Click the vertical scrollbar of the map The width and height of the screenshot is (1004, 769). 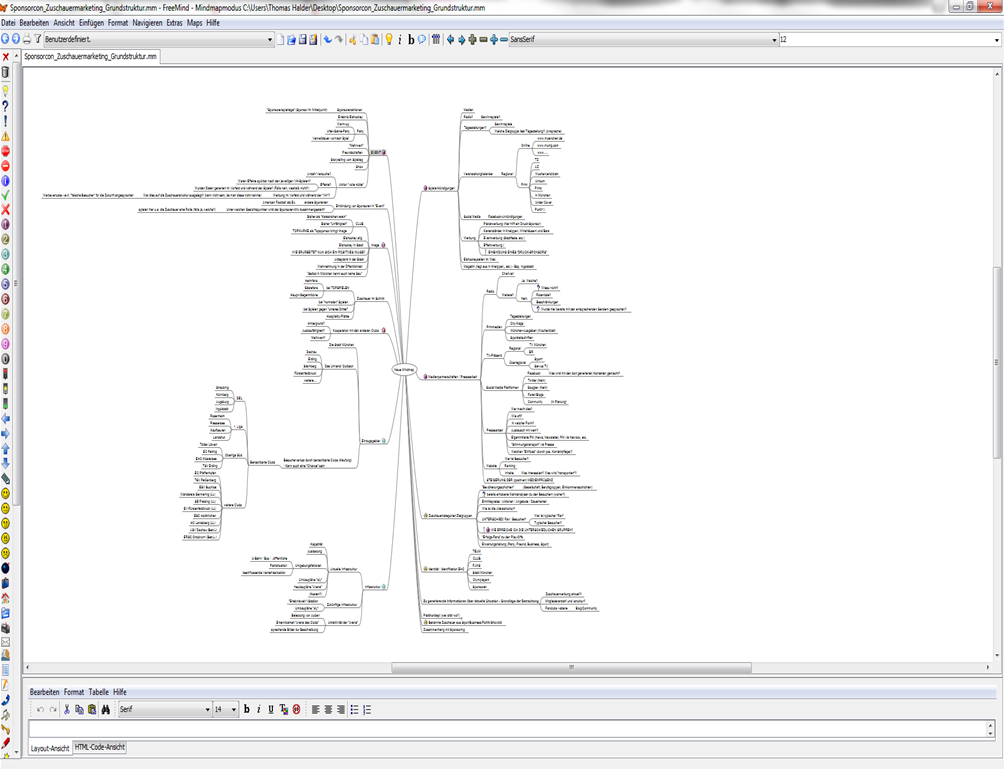(996, 362)
